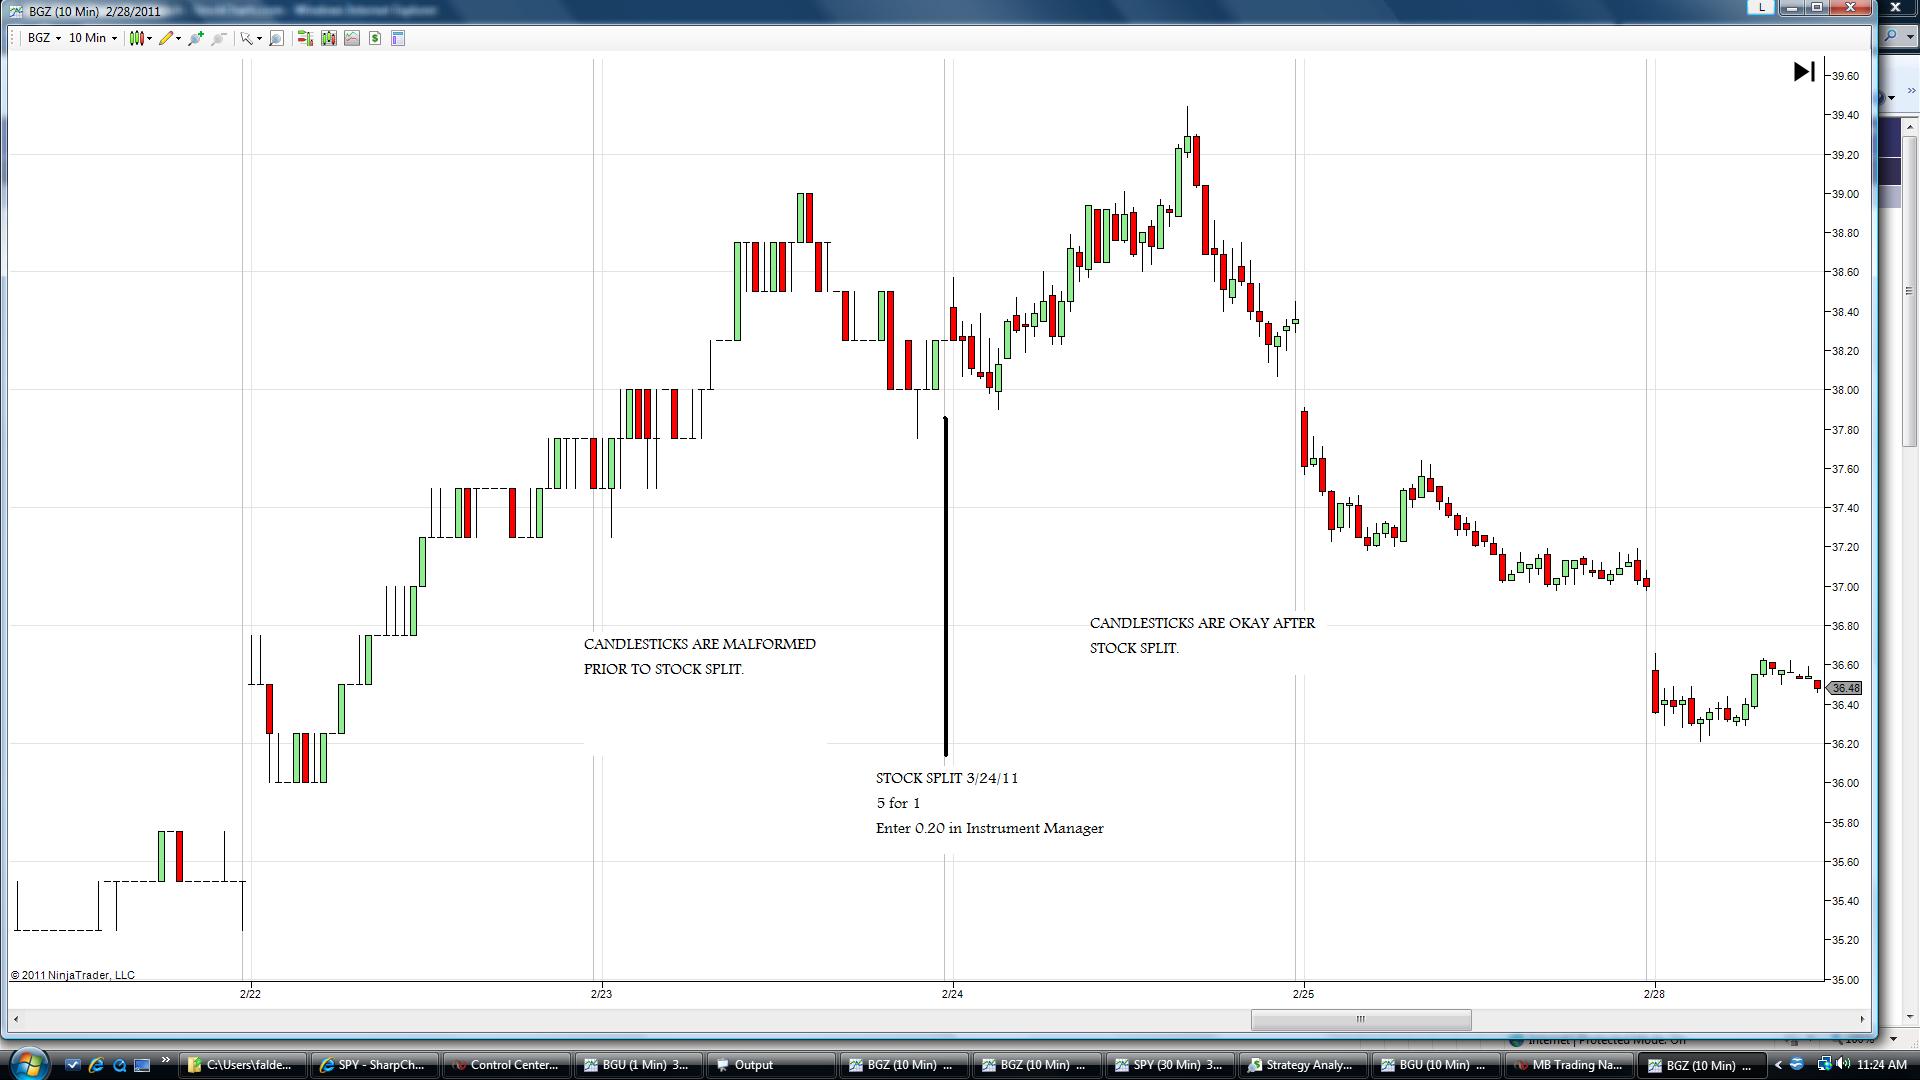Open the Data Series candlestick icon
The width and height of the screenshot is (1920, 1080).
tap(328, 38)
